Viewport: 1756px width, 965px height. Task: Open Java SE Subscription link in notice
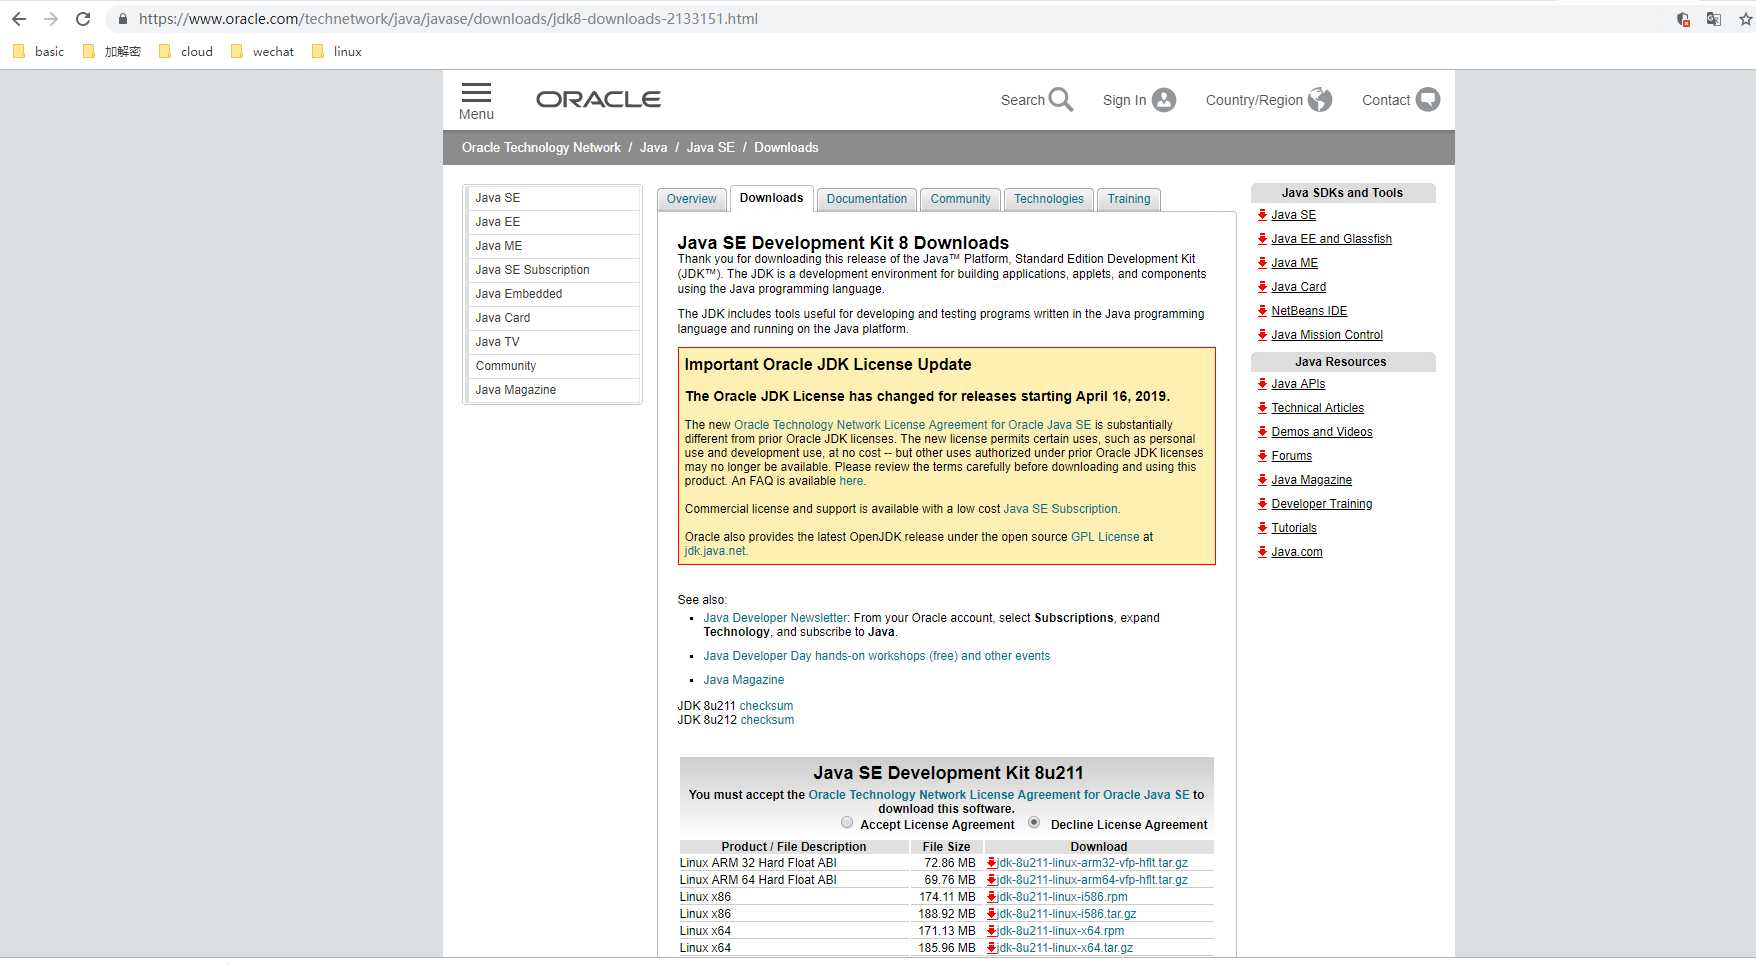[x=1061, y=509]
